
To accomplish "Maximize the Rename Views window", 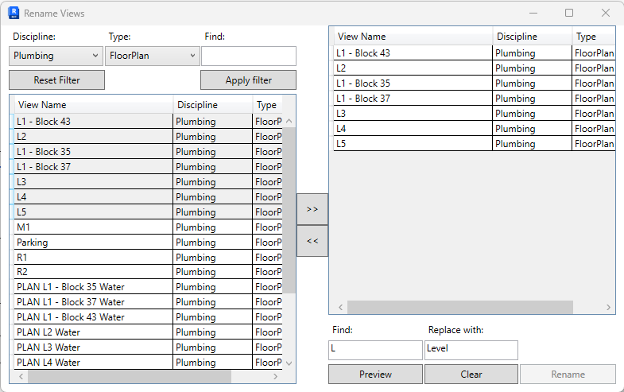I will click(x=569, y=13).
